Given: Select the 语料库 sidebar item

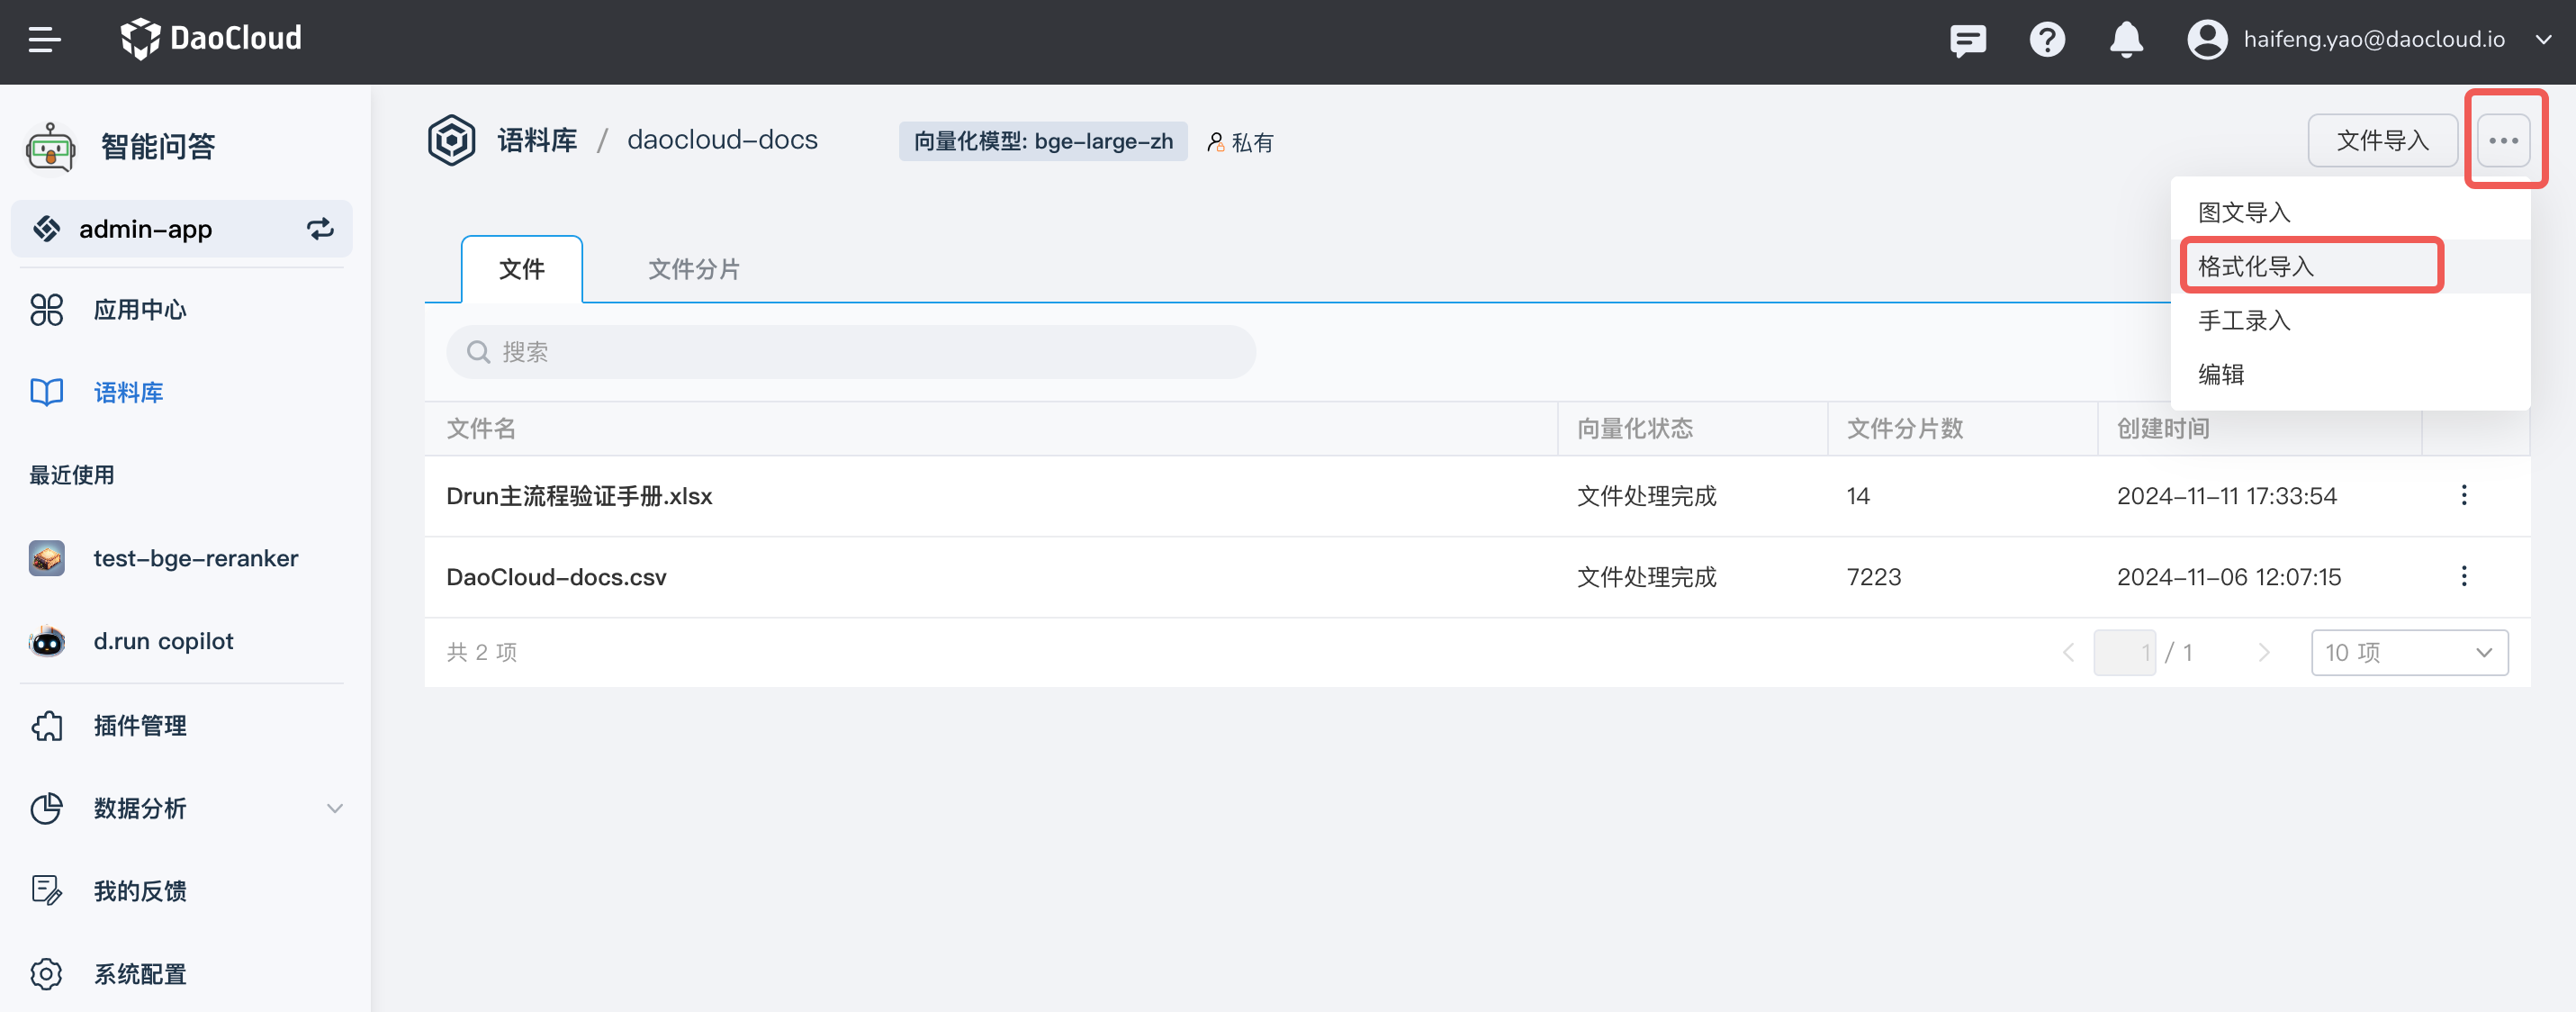Looking at the screenshot, I should 128,392.
